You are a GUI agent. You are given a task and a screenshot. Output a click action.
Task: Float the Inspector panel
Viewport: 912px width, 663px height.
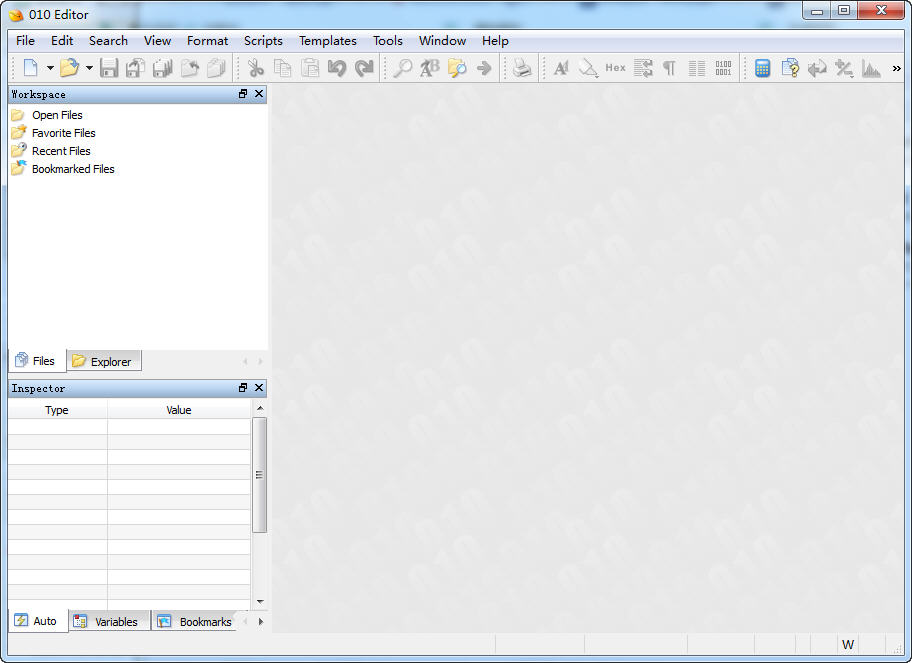(243, 387)
